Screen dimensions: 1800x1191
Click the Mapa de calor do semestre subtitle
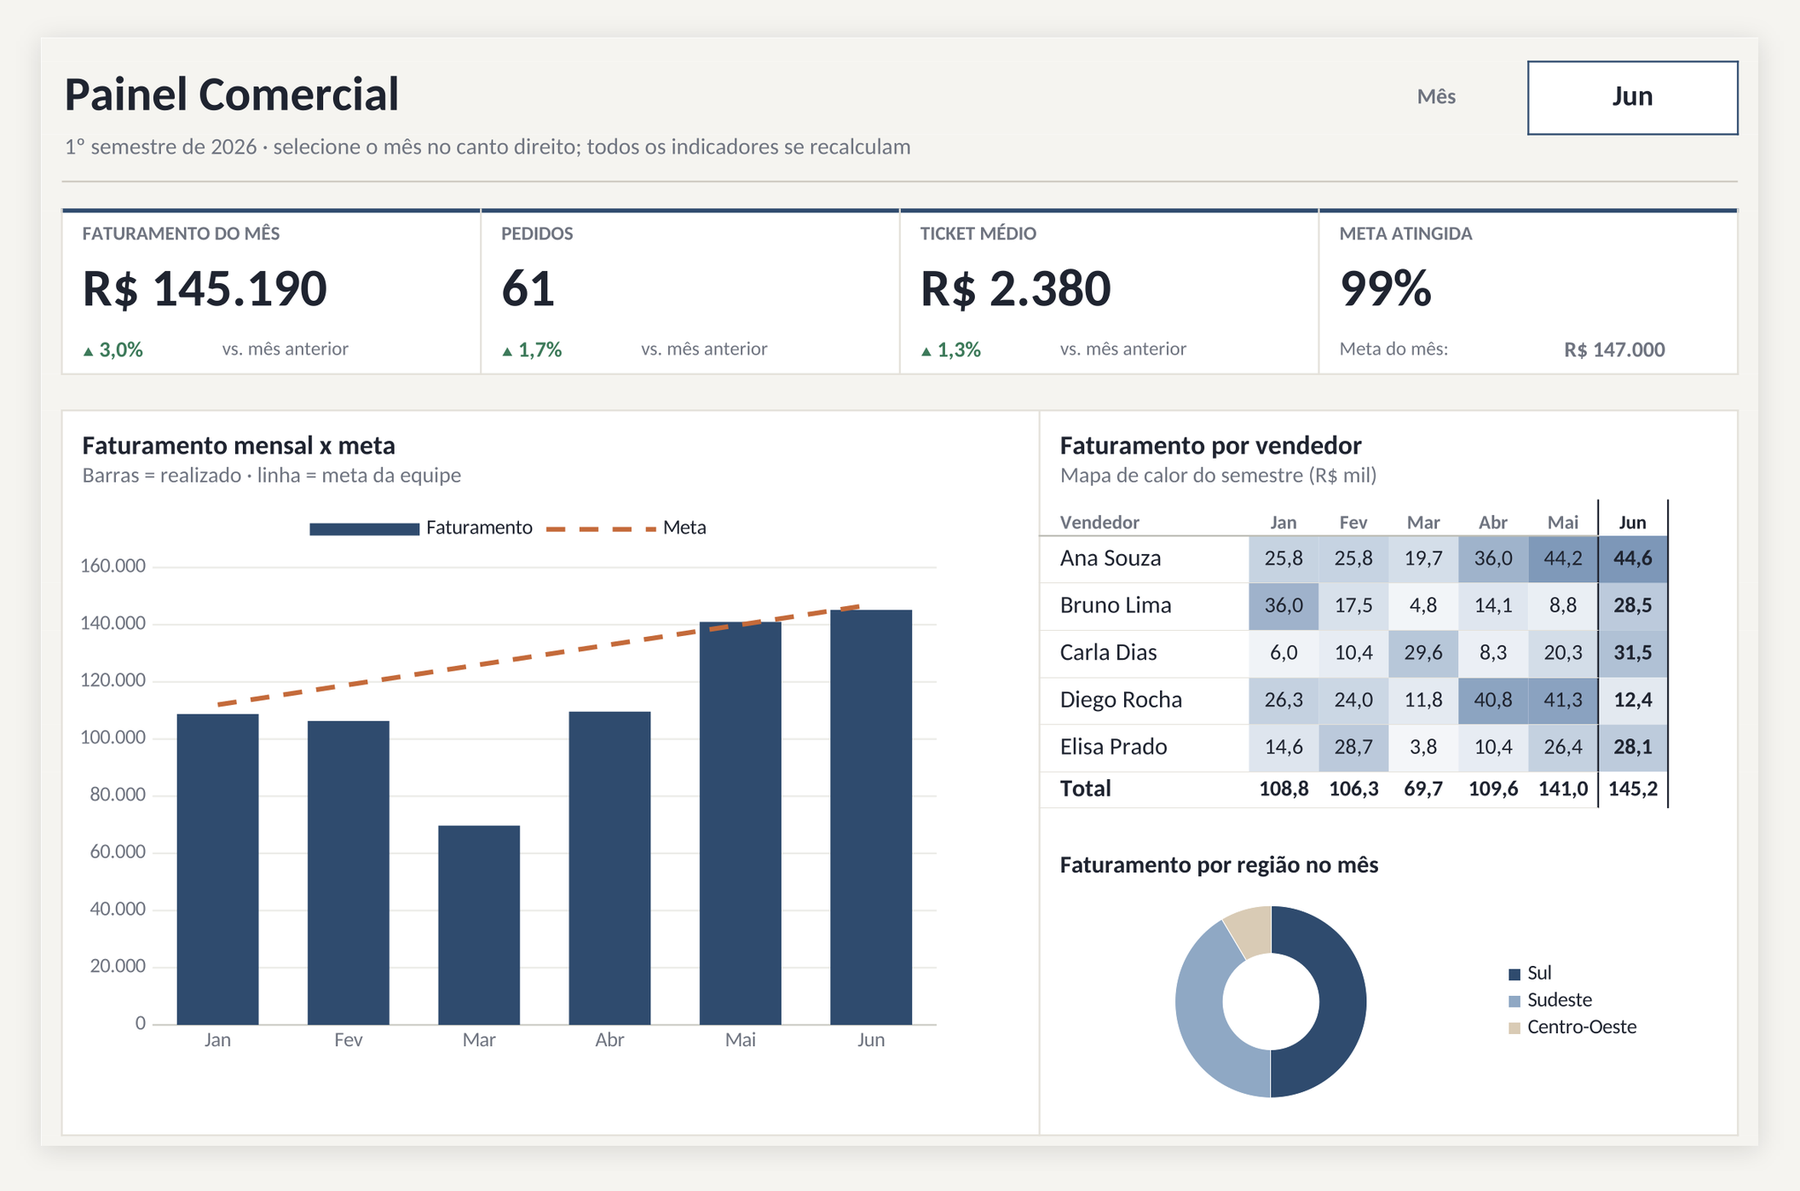click(1218, 475)
